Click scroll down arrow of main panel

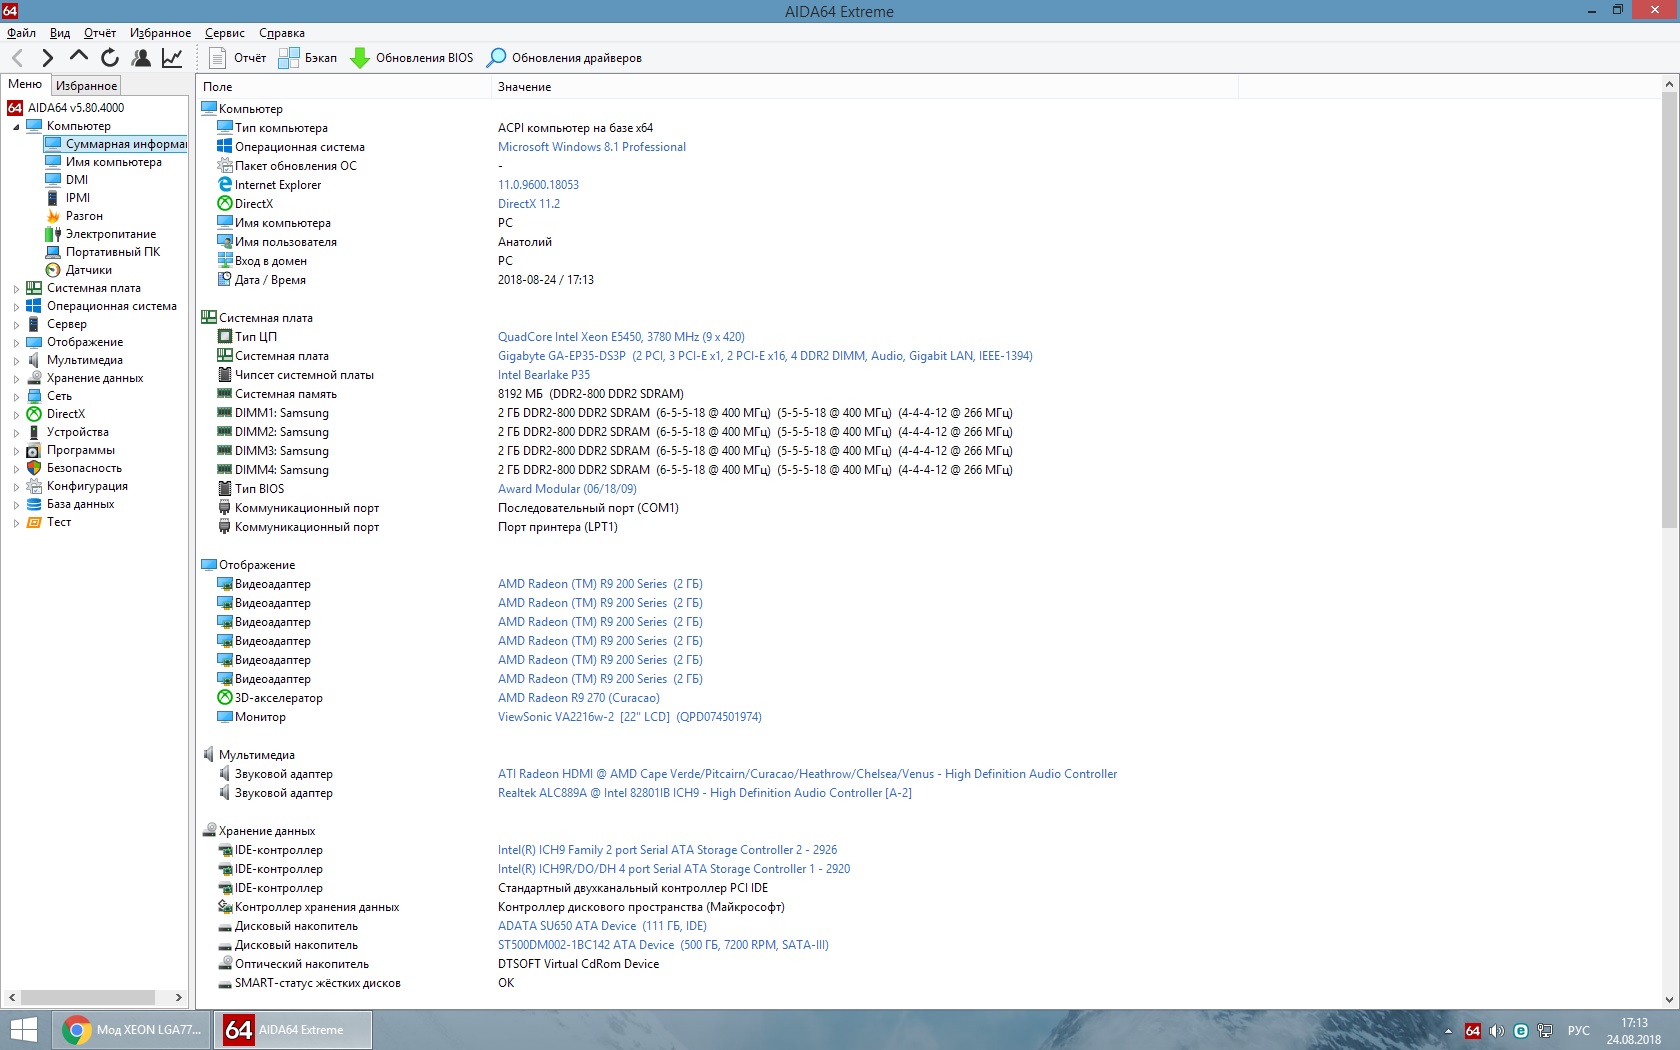click(x=1669, y=999)
